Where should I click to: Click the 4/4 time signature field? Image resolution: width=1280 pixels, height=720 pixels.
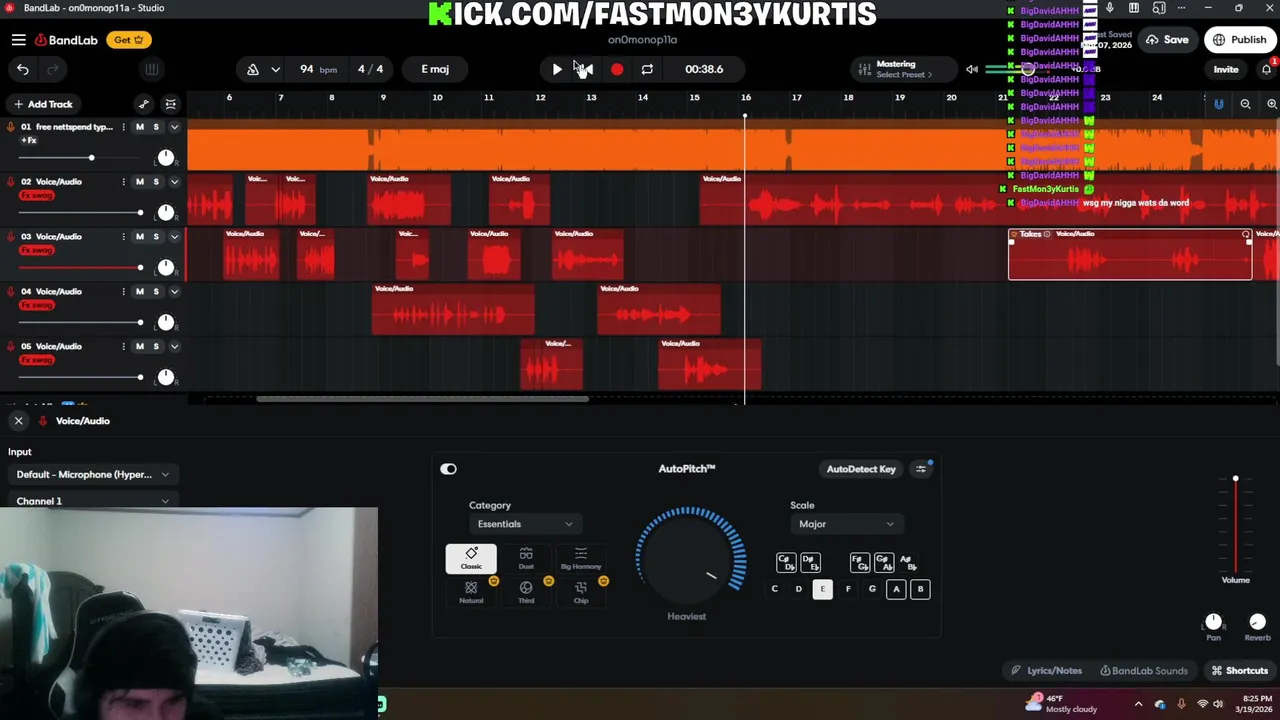[x=370, y=69]
